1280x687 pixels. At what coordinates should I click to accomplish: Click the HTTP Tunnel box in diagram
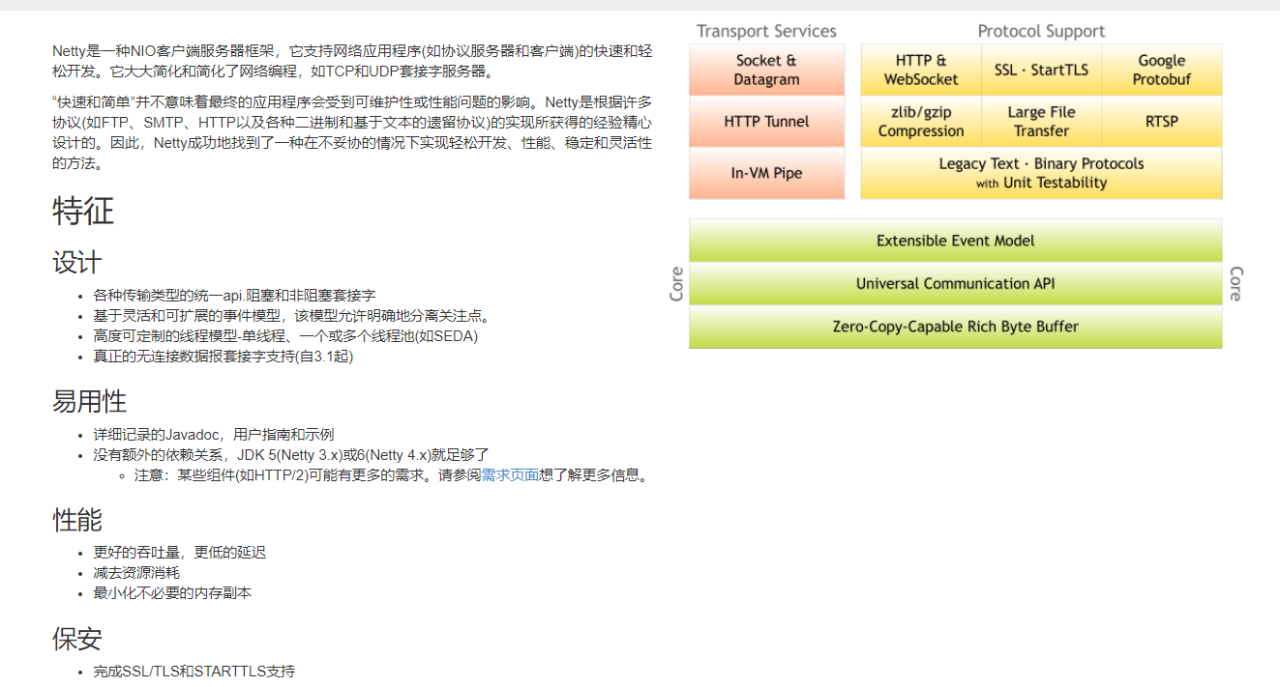pos(767,122)
